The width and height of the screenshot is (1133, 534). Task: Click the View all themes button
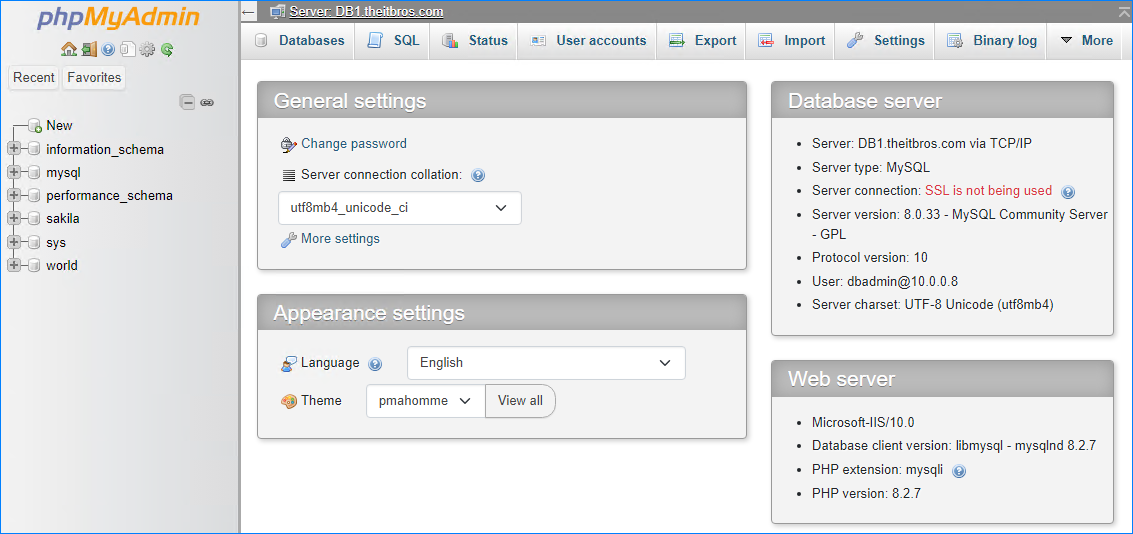[x=520, y=400]
